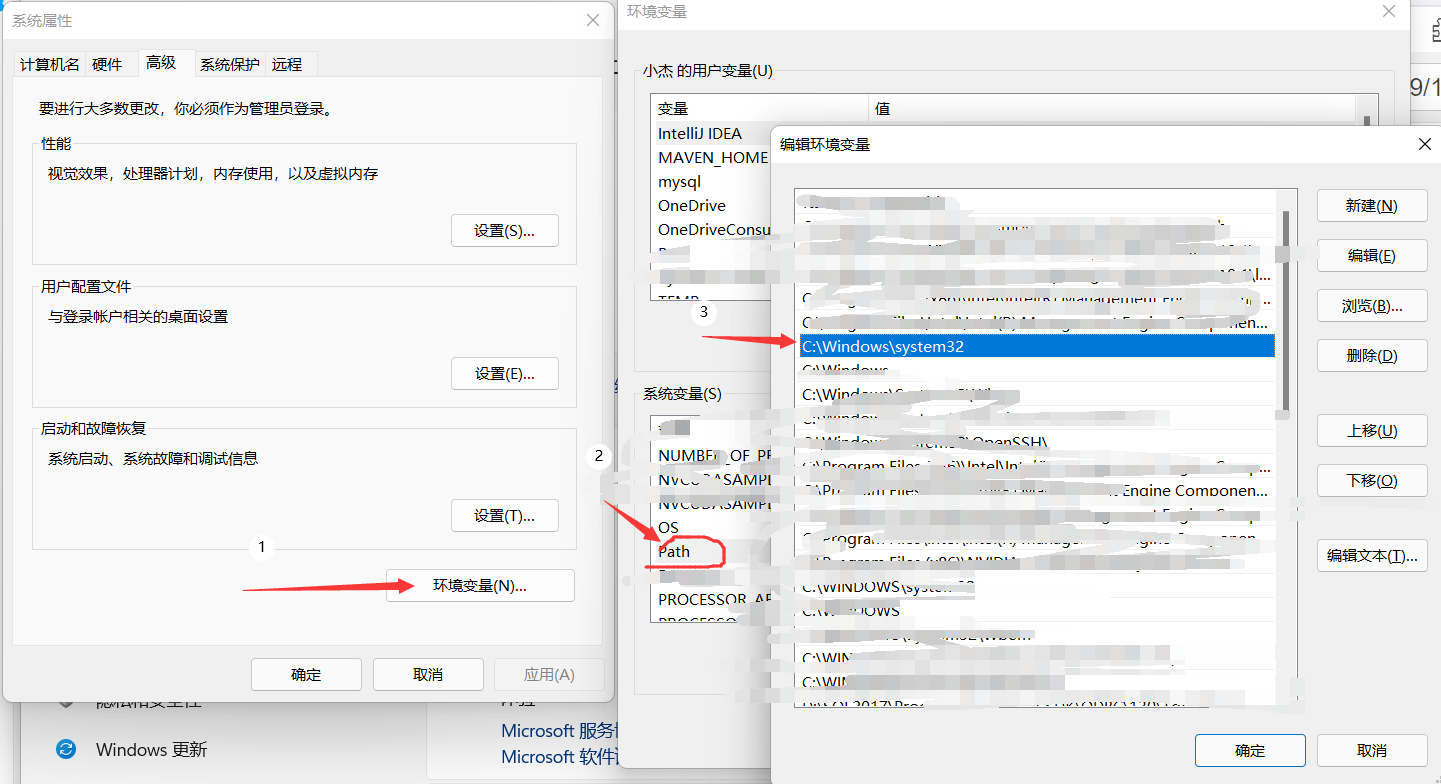Open 环境变量(N)... button in 系统属性
The image size is (1441, 784).
480,586
